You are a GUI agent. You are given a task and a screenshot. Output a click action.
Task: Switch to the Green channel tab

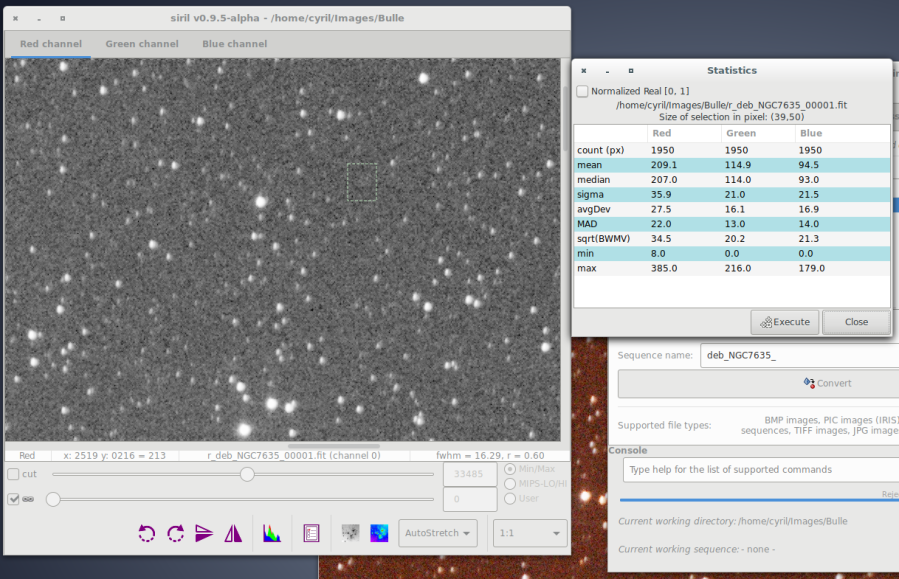tap(142, 44)
